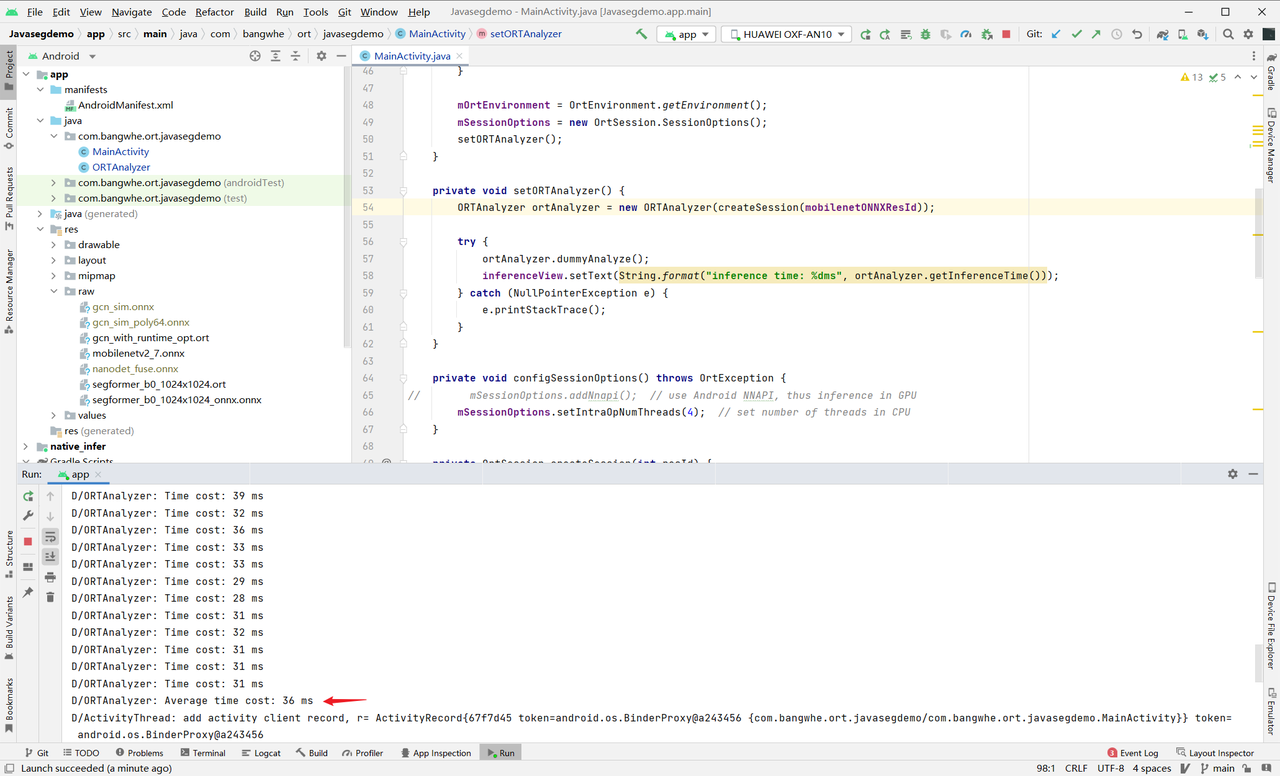Click the Git Rollback undo arrow
This screenshot has width=1280, height=776.
coord(1137,34)
